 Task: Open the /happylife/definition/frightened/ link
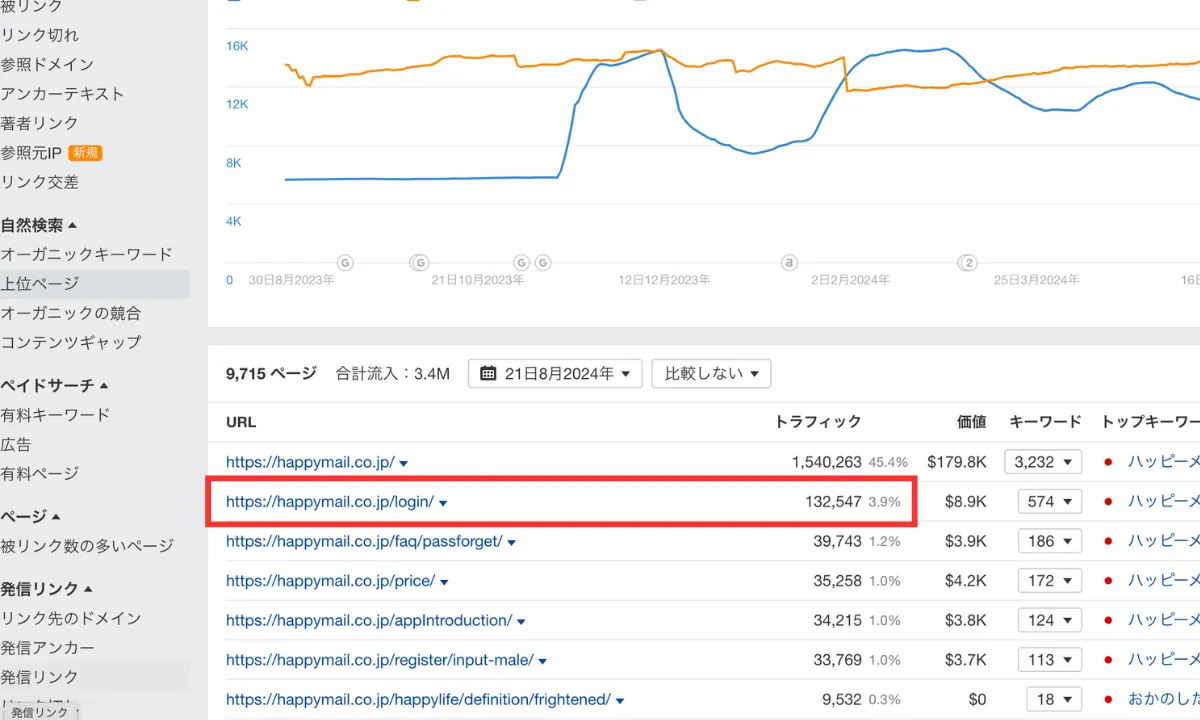(418, 700)
